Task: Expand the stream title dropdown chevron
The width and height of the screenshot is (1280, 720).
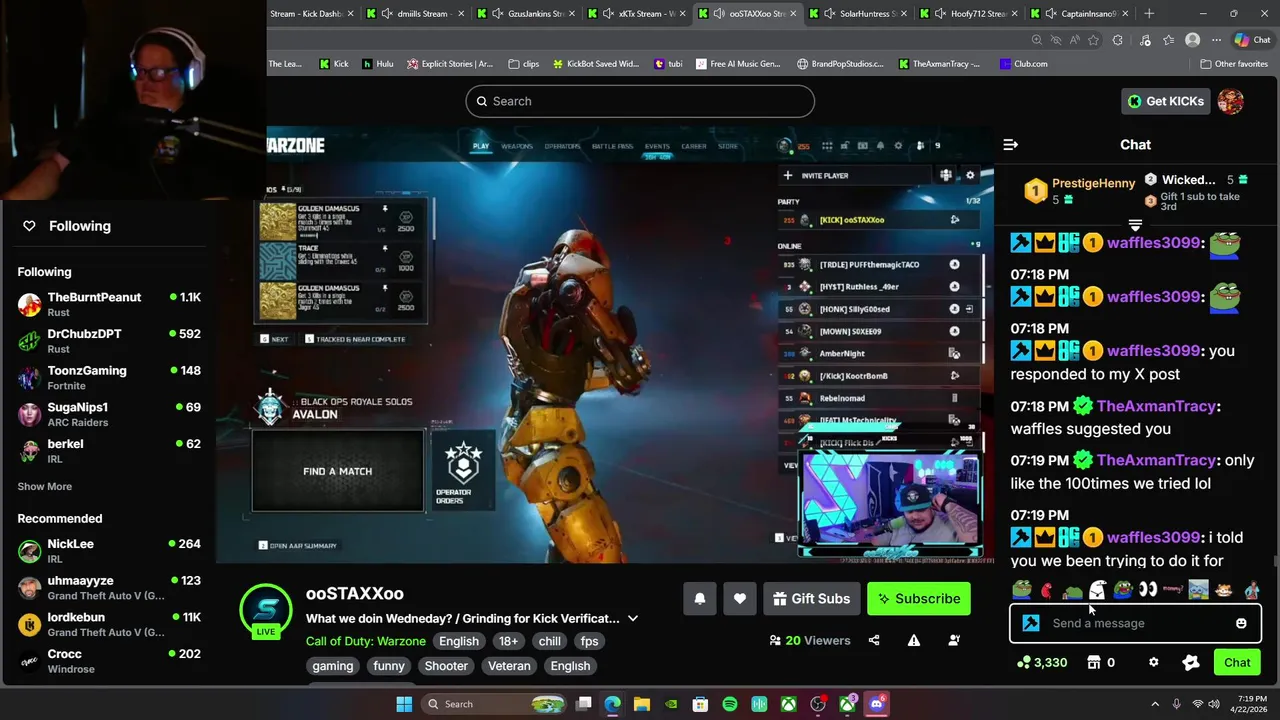Action: pos(633,618)
